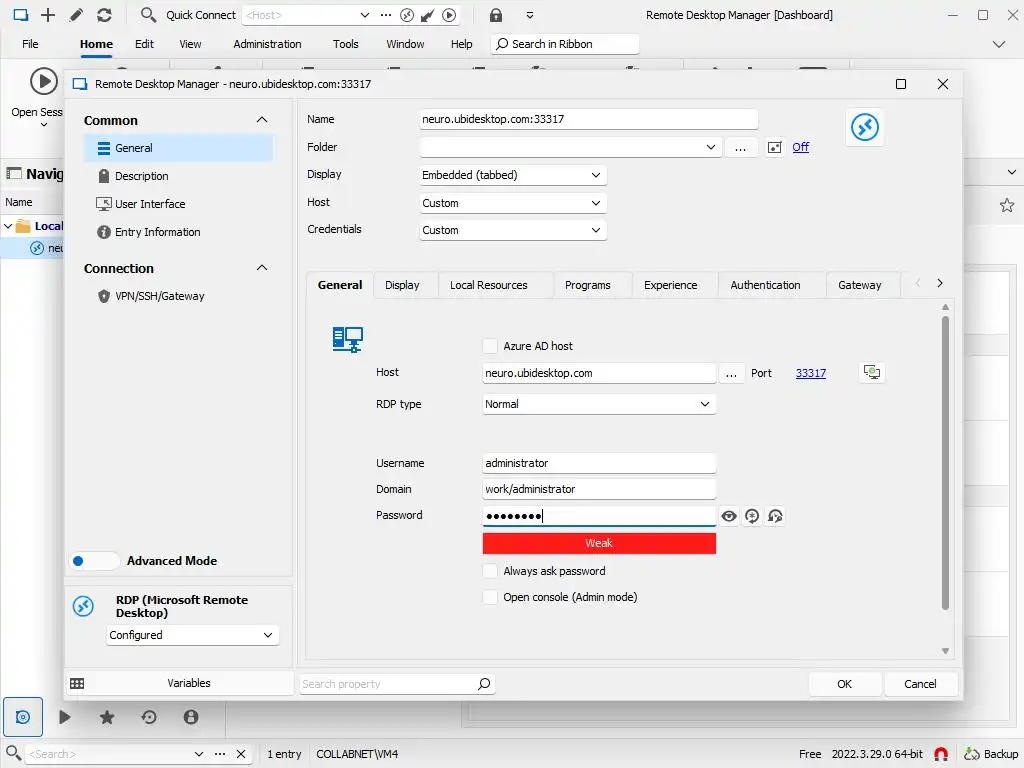
Task: Switch to the Local Resources tab
Action: (x=488, y=285)
